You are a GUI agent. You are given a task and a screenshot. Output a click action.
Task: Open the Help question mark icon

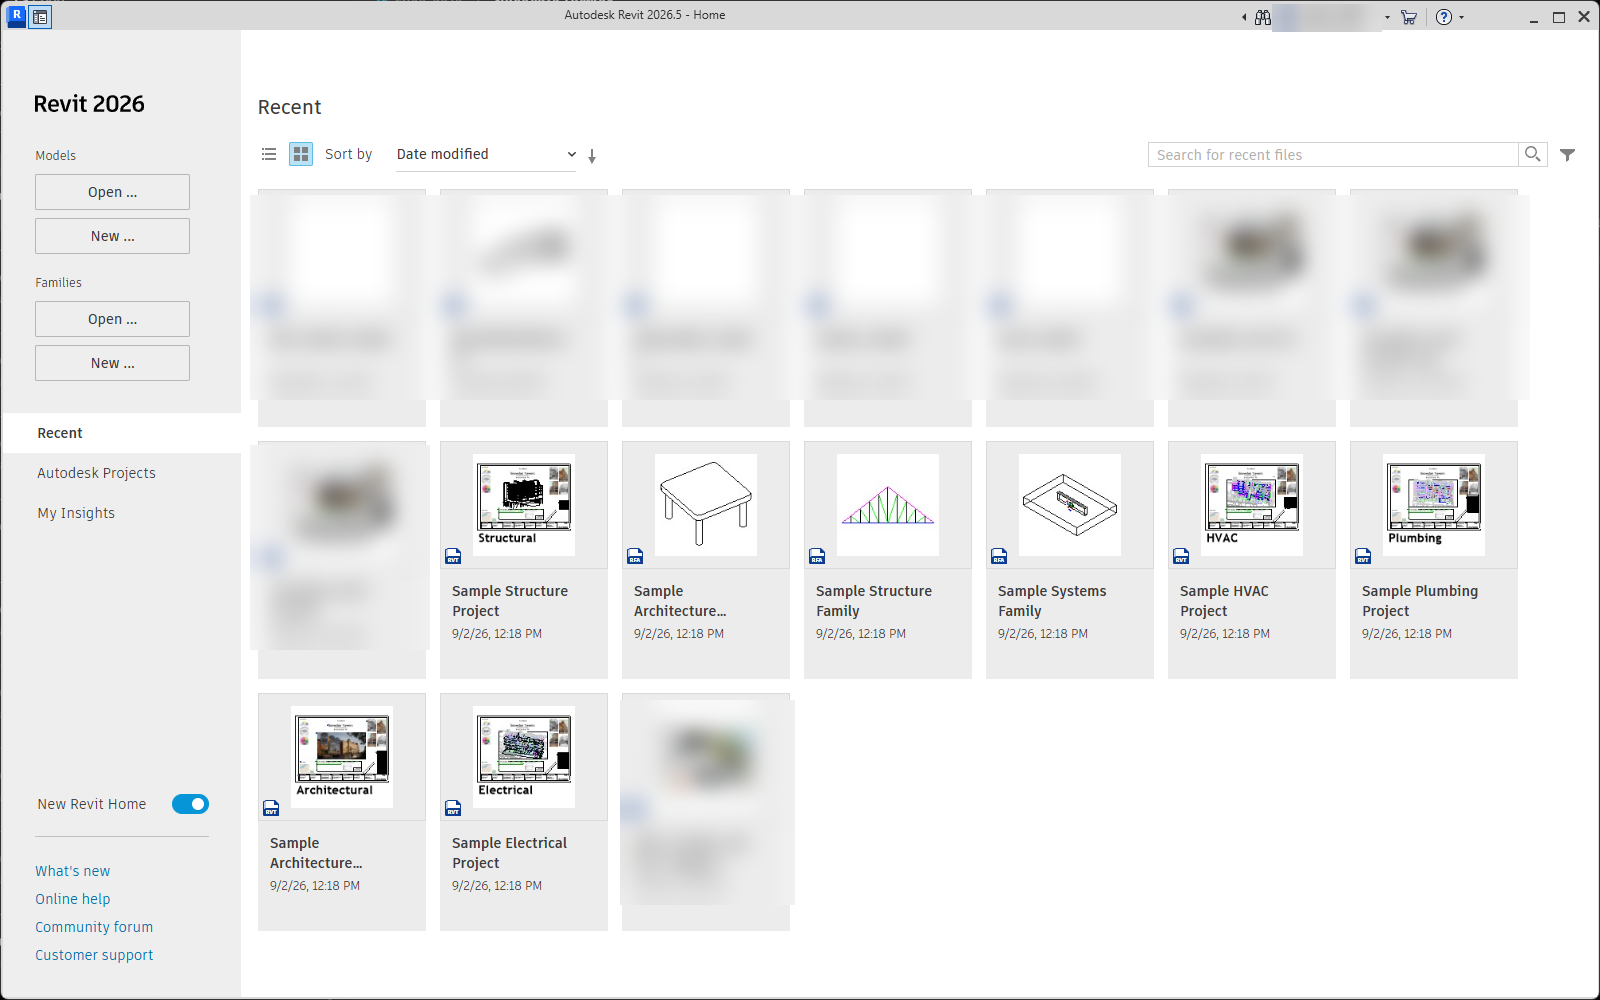(1444, 17)
